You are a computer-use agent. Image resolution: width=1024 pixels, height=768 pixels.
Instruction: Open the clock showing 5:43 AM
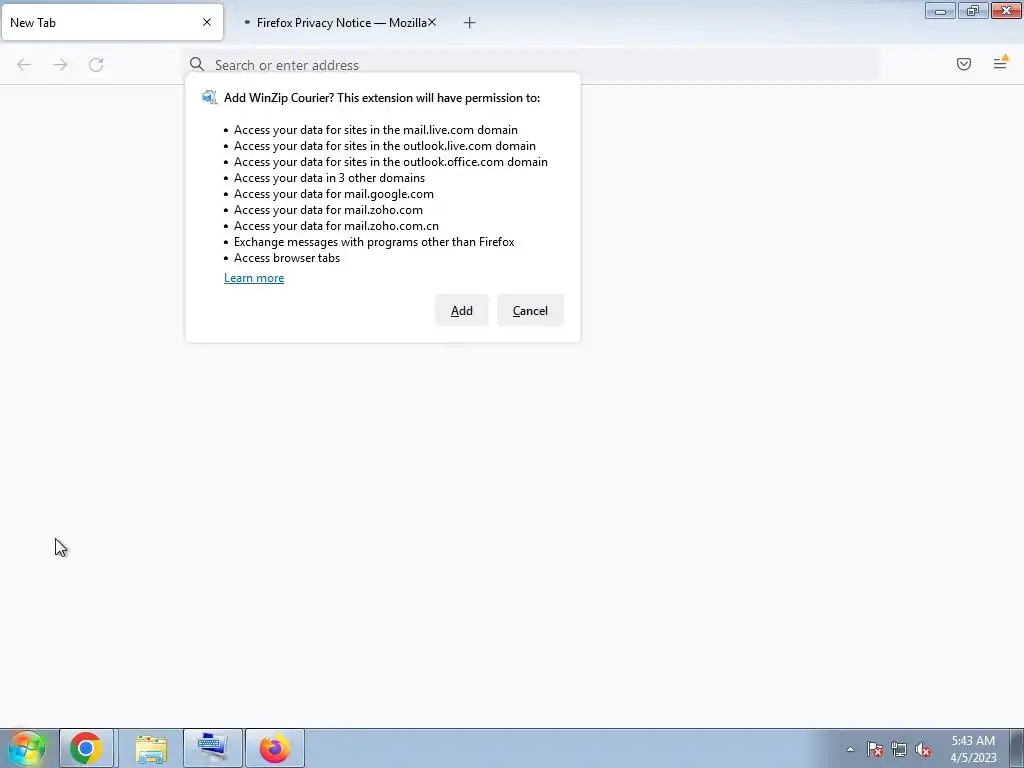[973, 749]
